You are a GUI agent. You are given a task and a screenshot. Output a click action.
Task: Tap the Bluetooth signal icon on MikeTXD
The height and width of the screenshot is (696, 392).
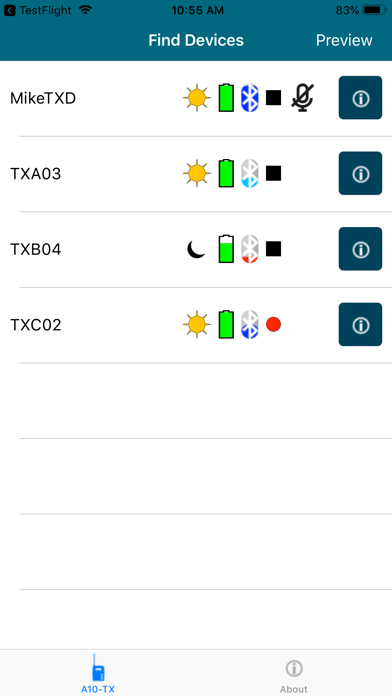click(x=249, y=98)
